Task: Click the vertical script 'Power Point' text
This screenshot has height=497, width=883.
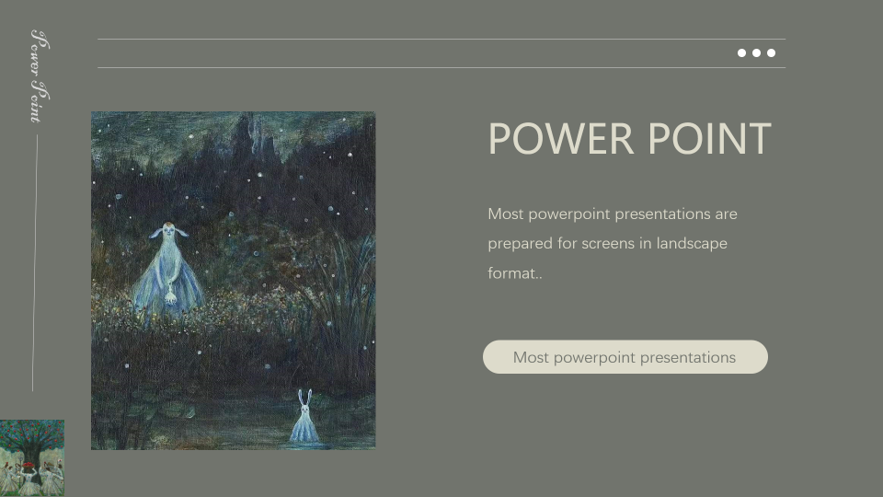Action: [x=38, y=77]
